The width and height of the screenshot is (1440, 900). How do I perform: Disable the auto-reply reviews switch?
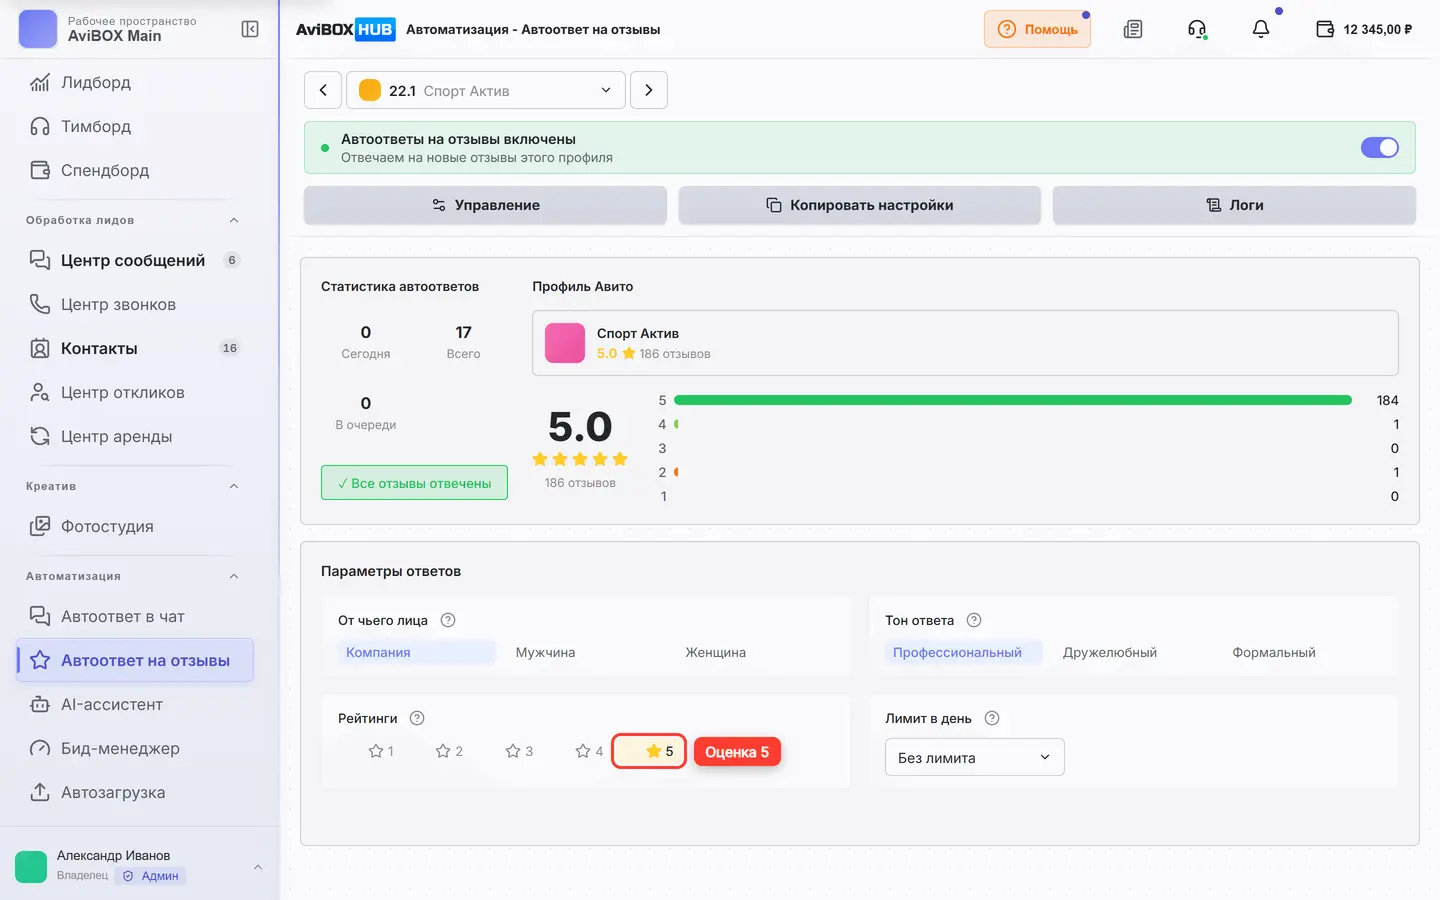[x=1380, y=148]
